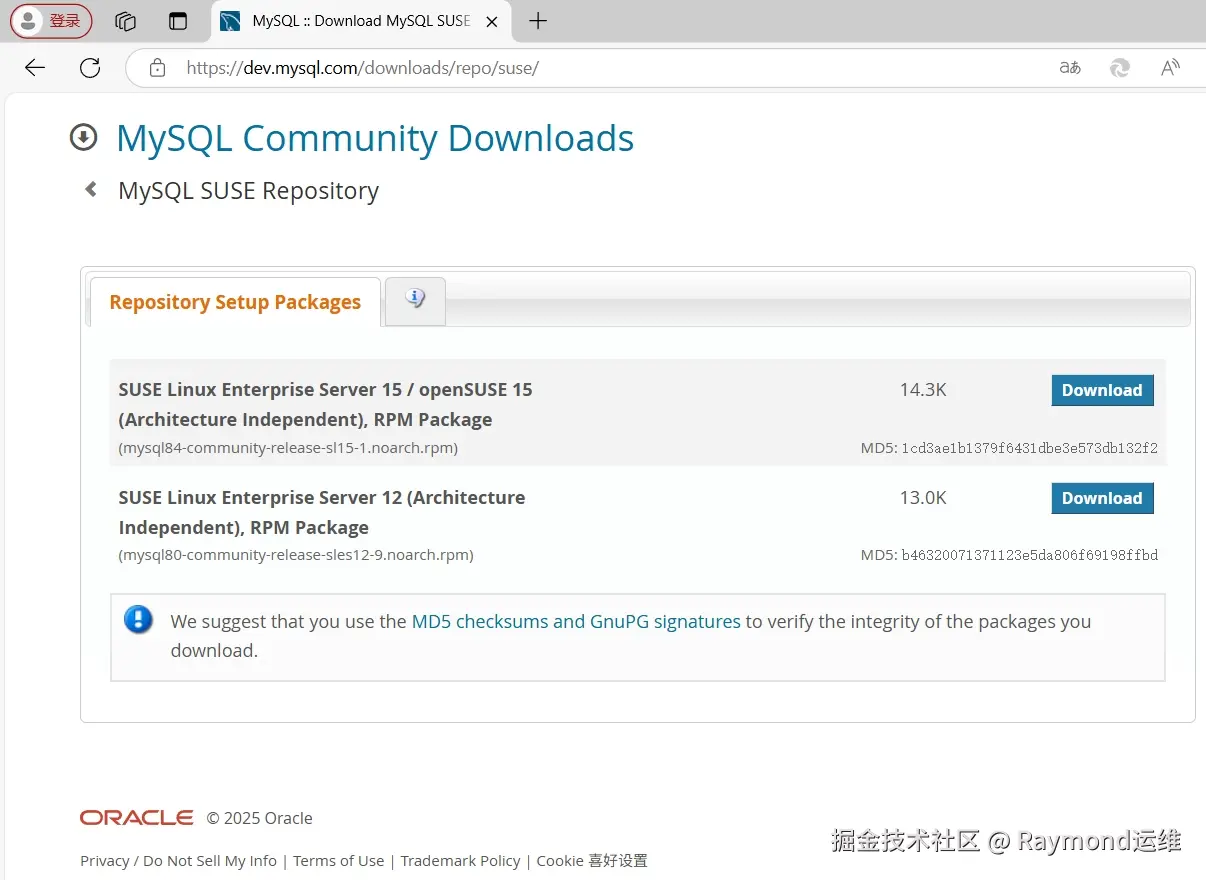Click the © 2025 Oracle copyright text
Image resolution: width=1206 pixels, height=880 pixels.
click(x=260, y=818)
